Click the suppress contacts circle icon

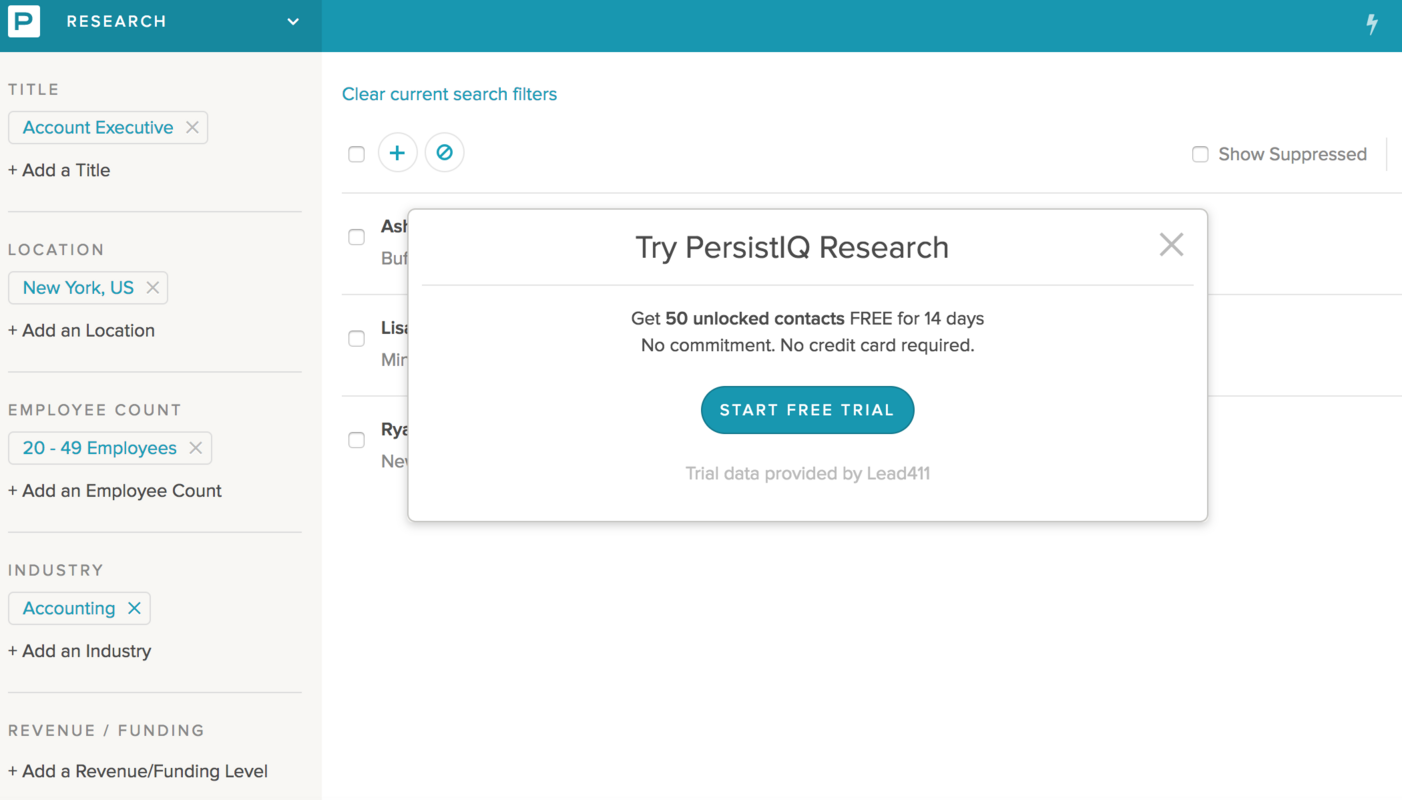[x=444, y=152]
